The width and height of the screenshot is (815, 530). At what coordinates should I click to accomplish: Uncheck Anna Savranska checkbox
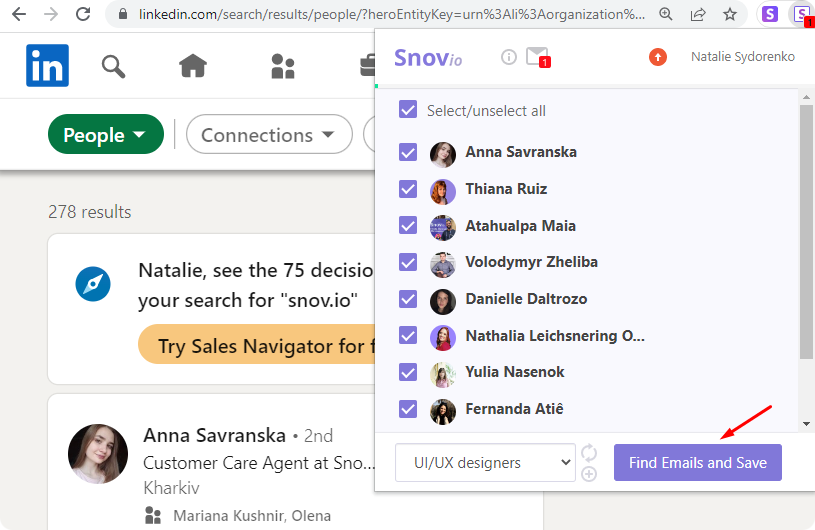[x=408, y=152]
